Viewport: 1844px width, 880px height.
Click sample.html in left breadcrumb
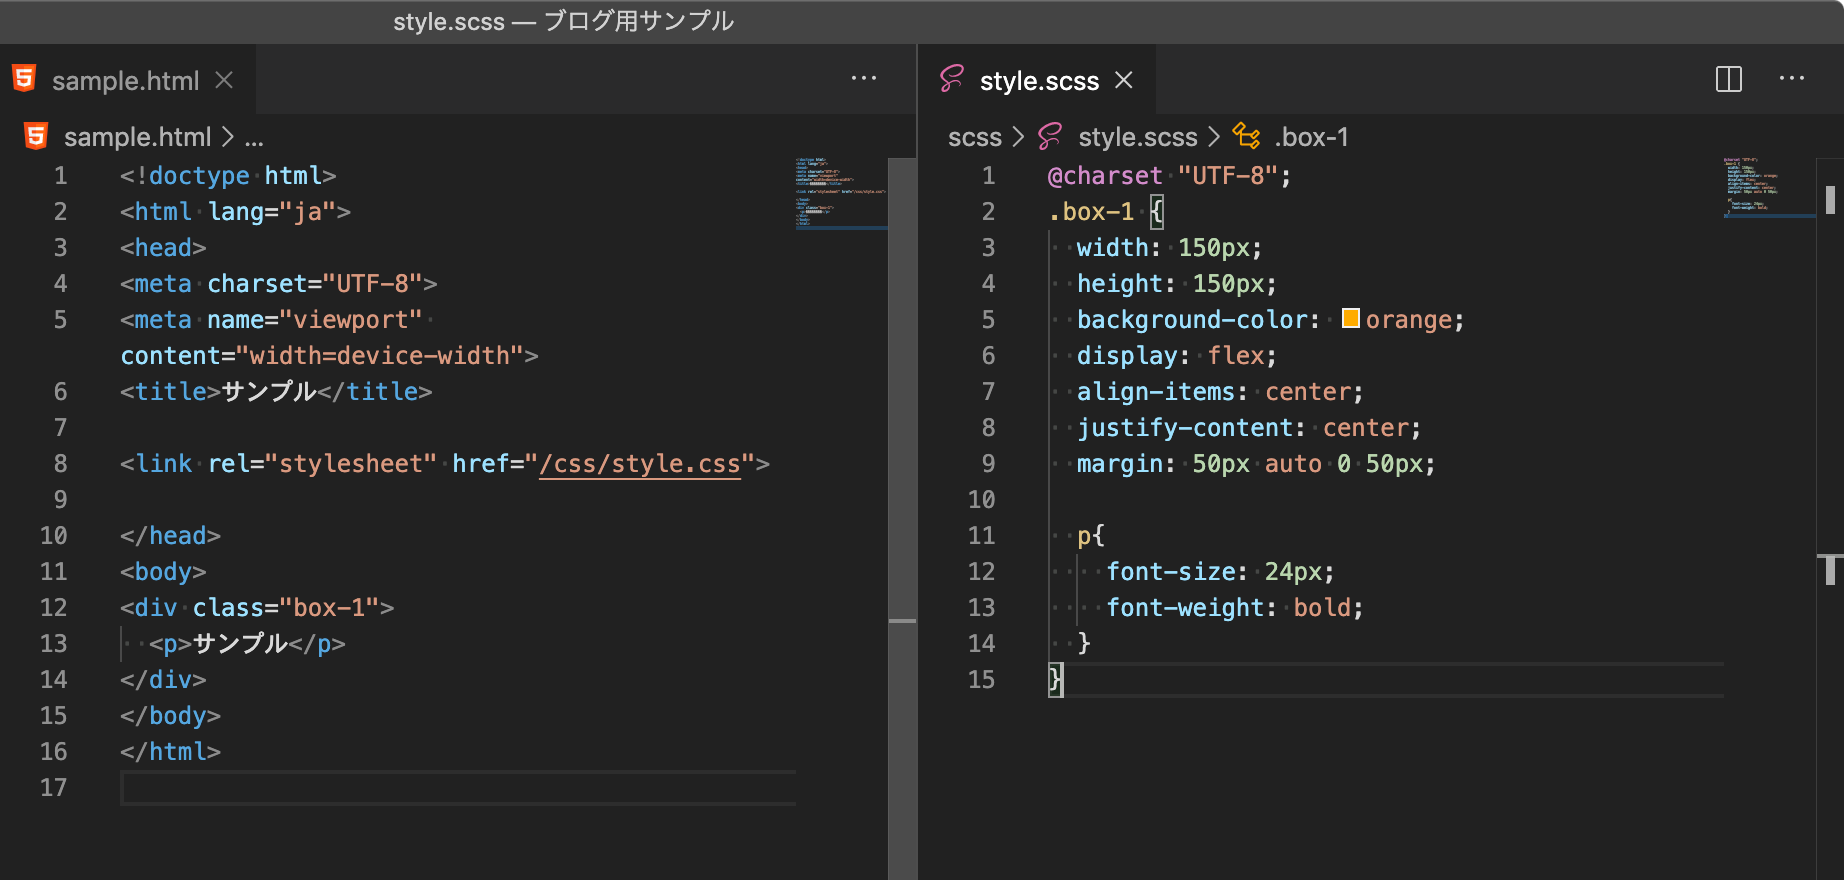click(138, 137)
